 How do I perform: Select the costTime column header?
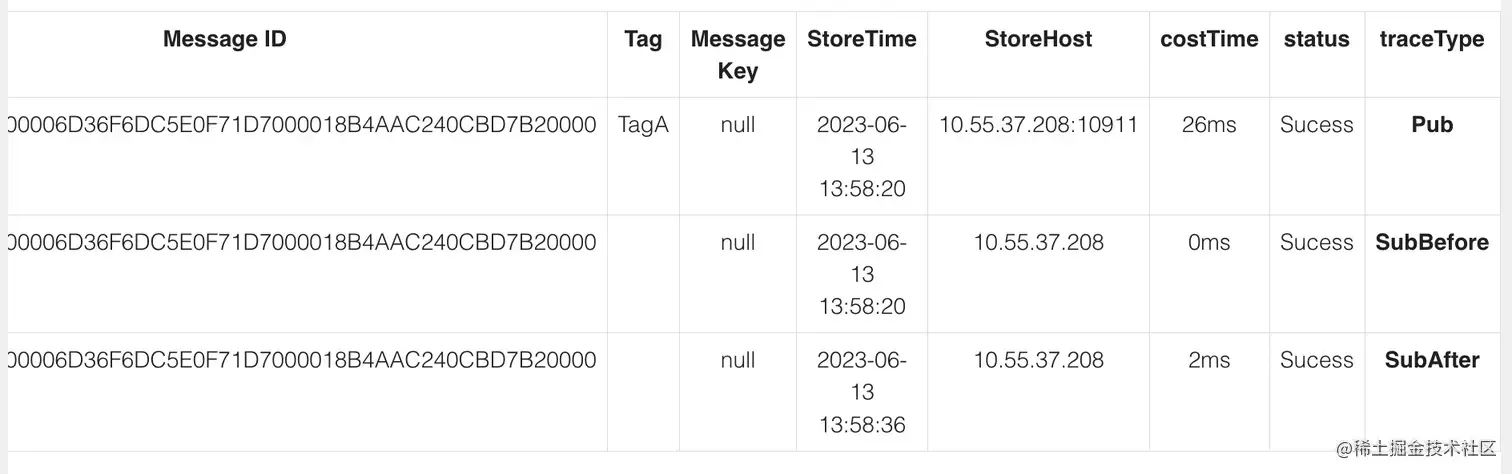1209,40
